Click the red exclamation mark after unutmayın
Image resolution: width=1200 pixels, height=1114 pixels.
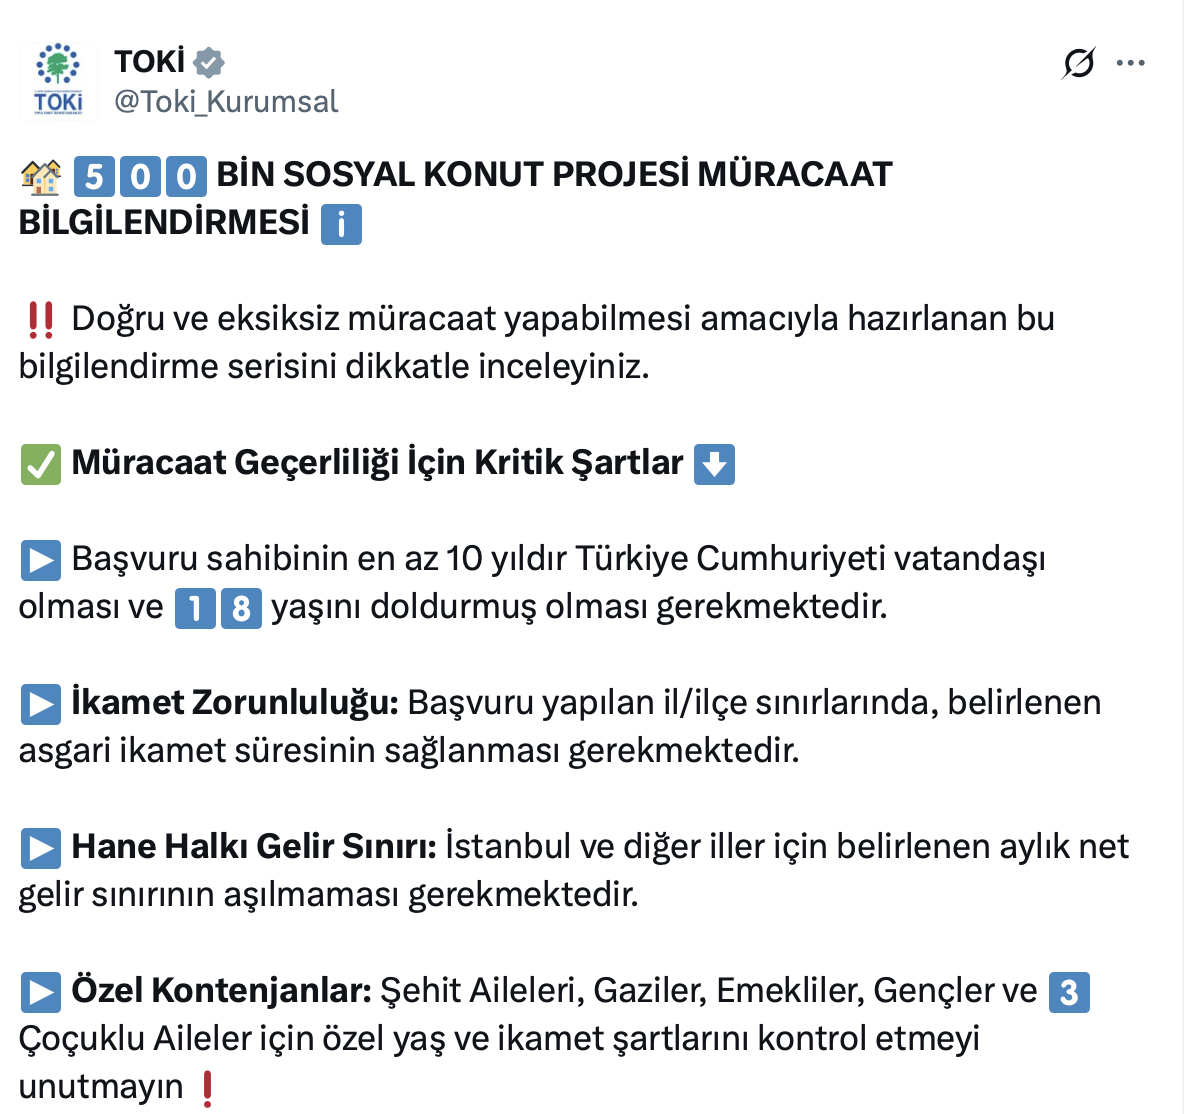207,1088
